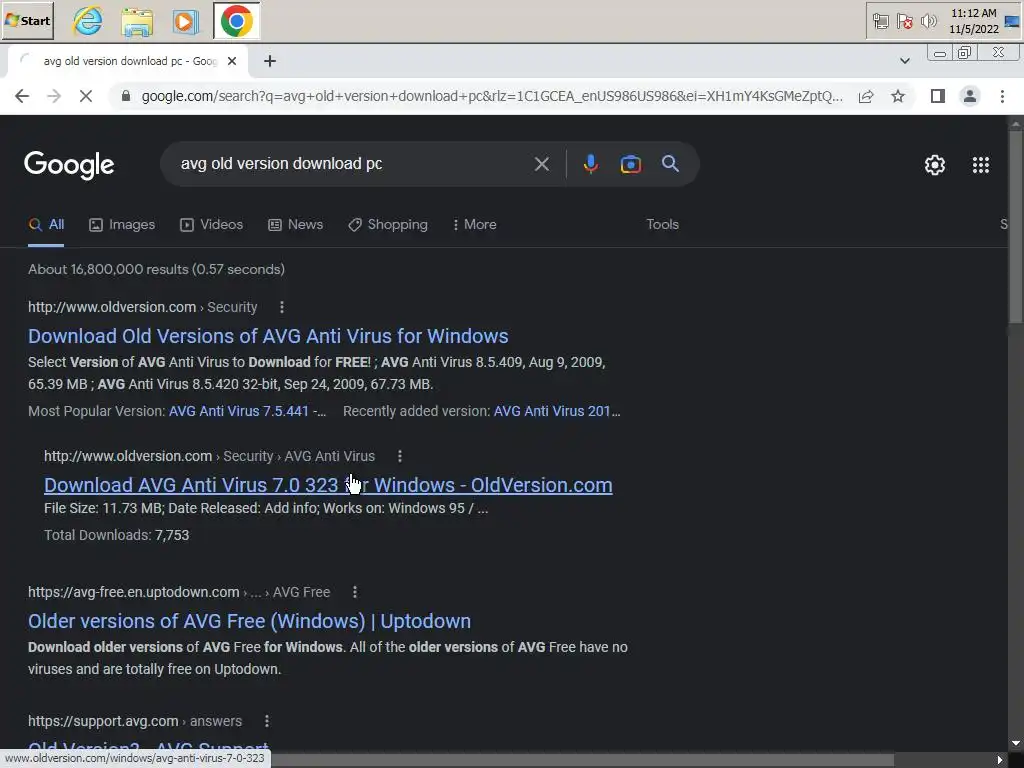
Task: Toggle the Chrome side panel
Action: pos(938,97)
